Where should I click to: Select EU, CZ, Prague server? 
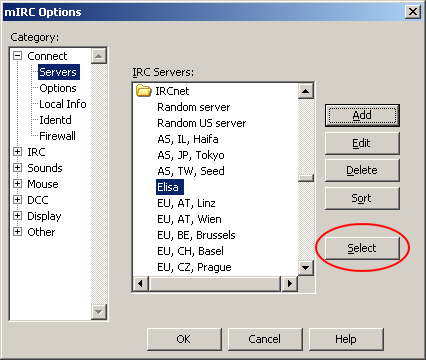click(x=194, y=267)
